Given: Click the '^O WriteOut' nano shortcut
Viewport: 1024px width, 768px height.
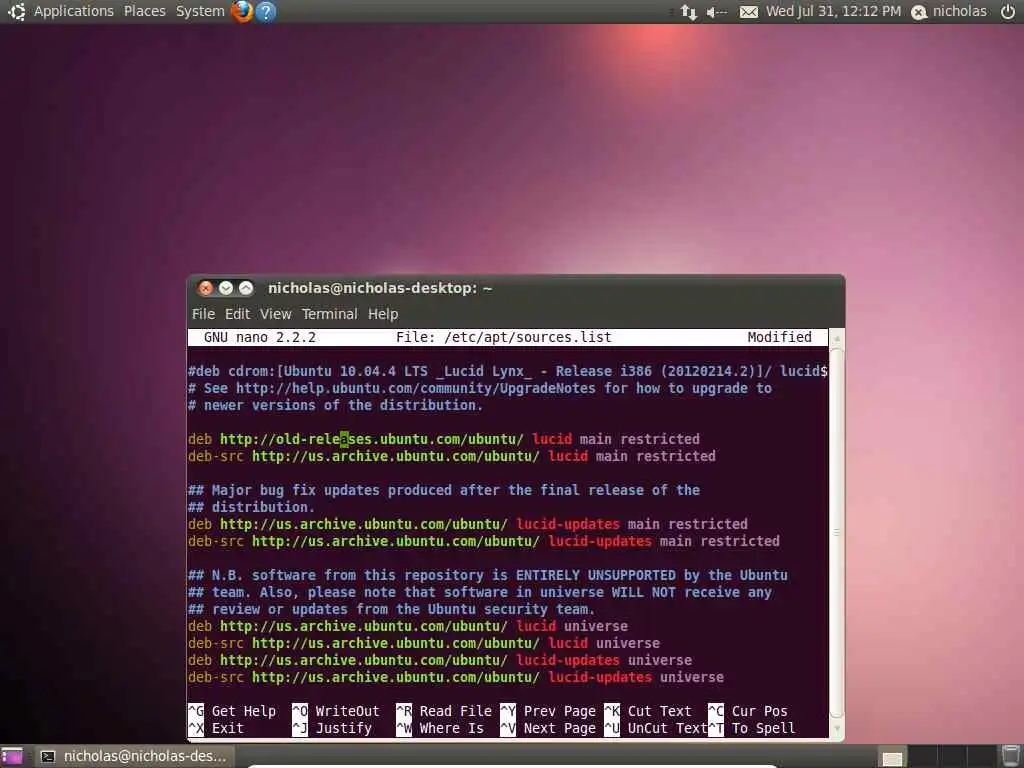Looking at the screenshot, I should click(x=336, y=711).
